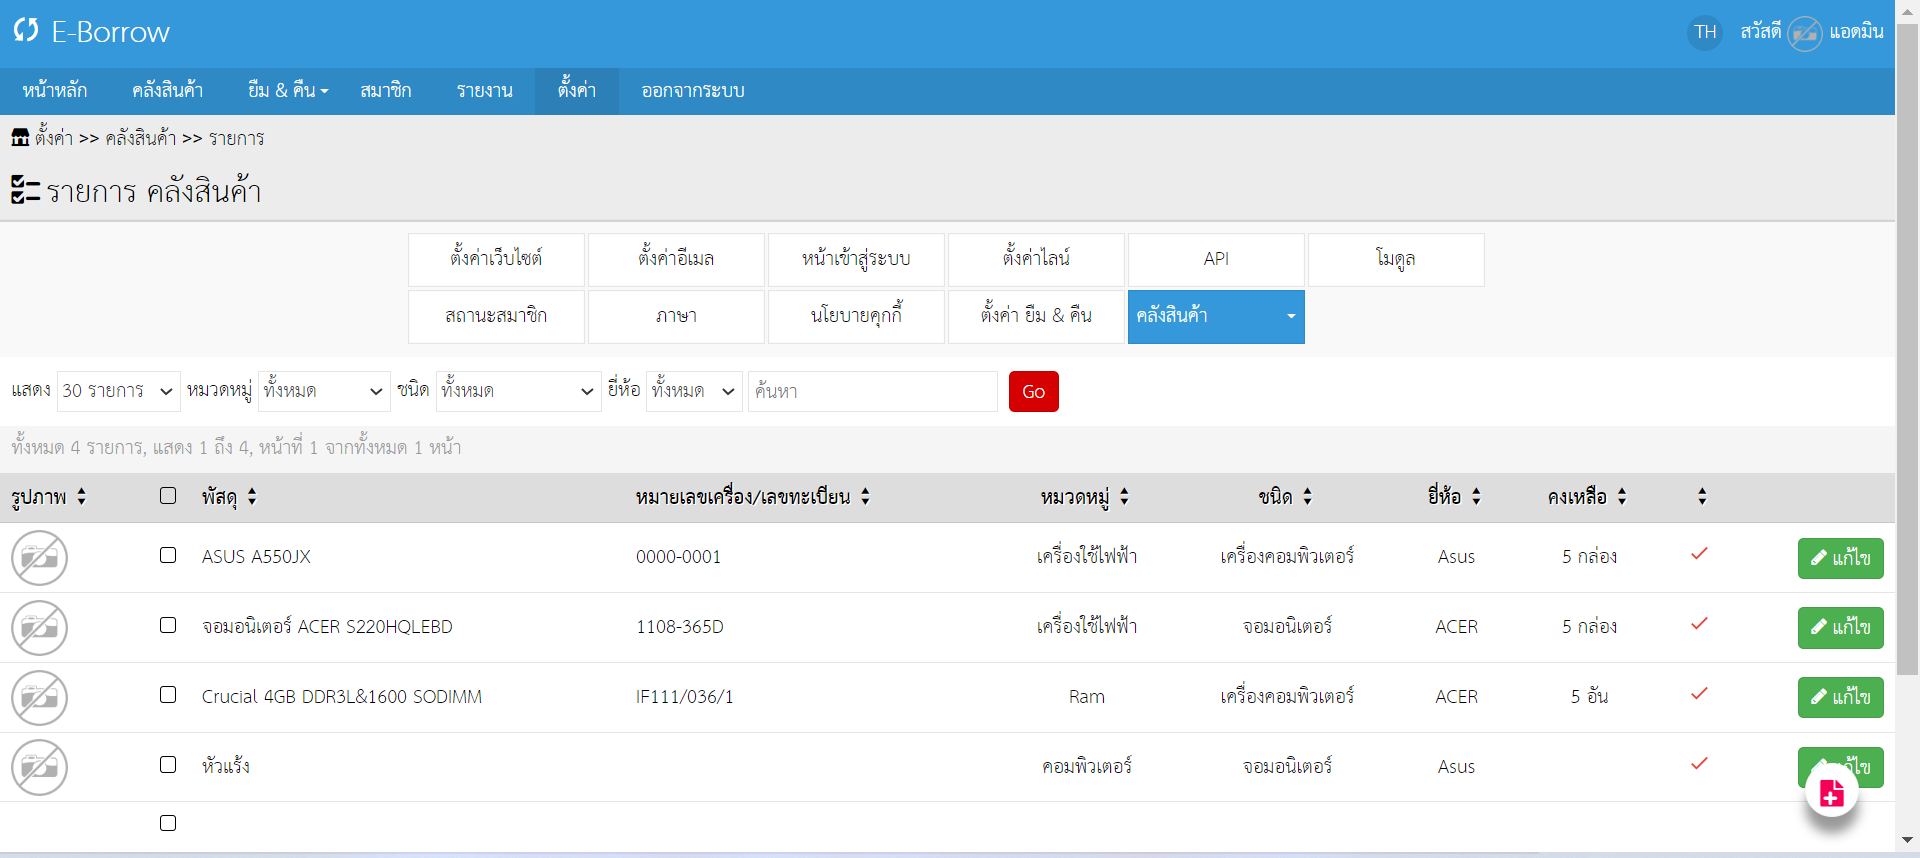Viewport: 1920px width, 858px height.
Task: Switch language via TH icon
Action: point(1705,33)
